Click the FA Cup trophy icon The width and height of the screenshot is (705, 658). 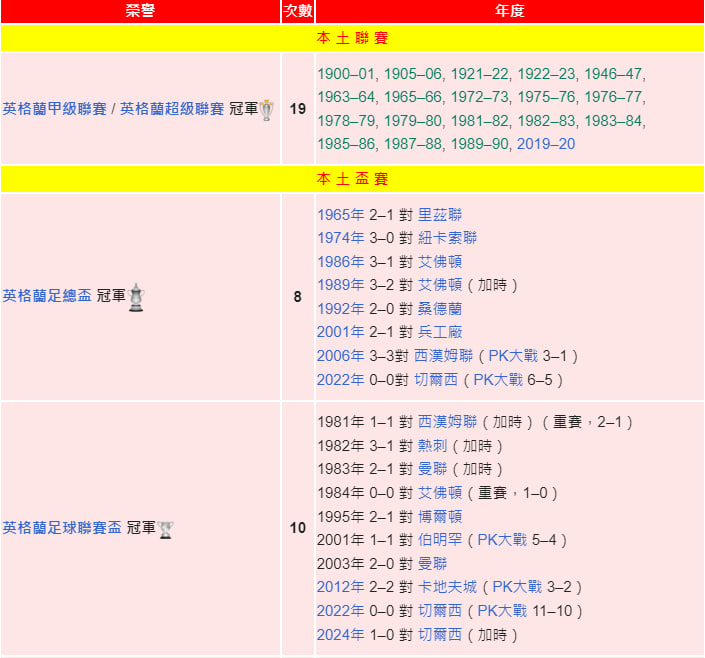pos(136,297)
